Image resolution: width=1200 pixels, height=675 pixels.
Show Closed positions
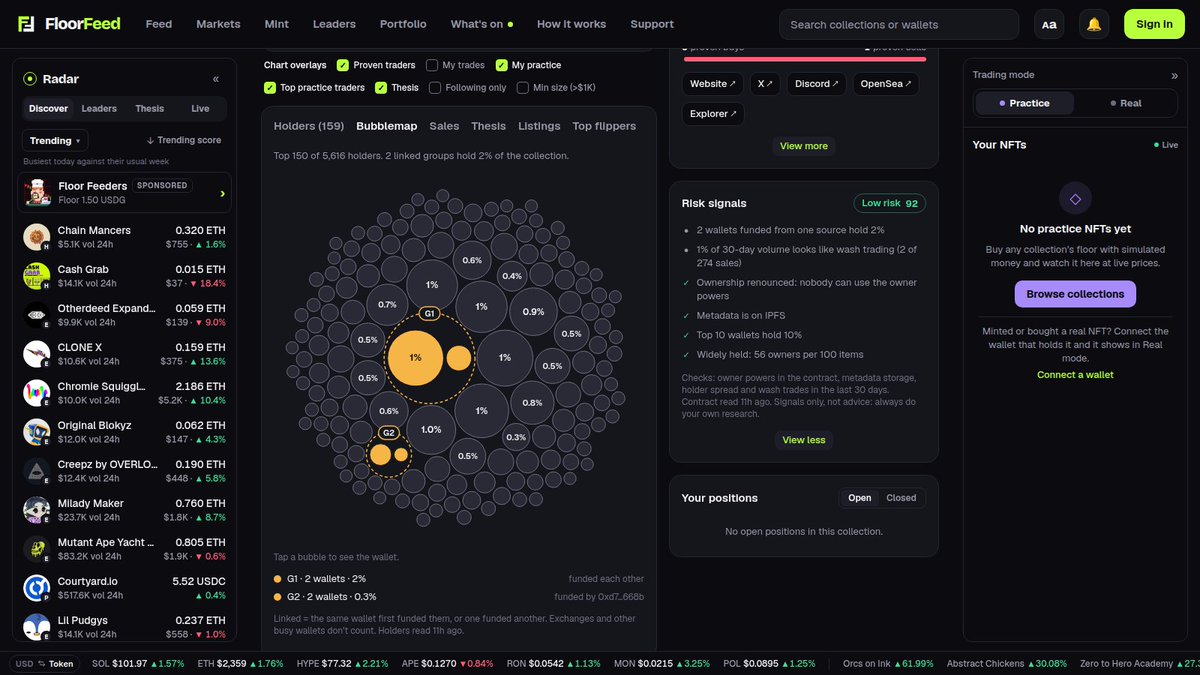[x=901, y=498]
